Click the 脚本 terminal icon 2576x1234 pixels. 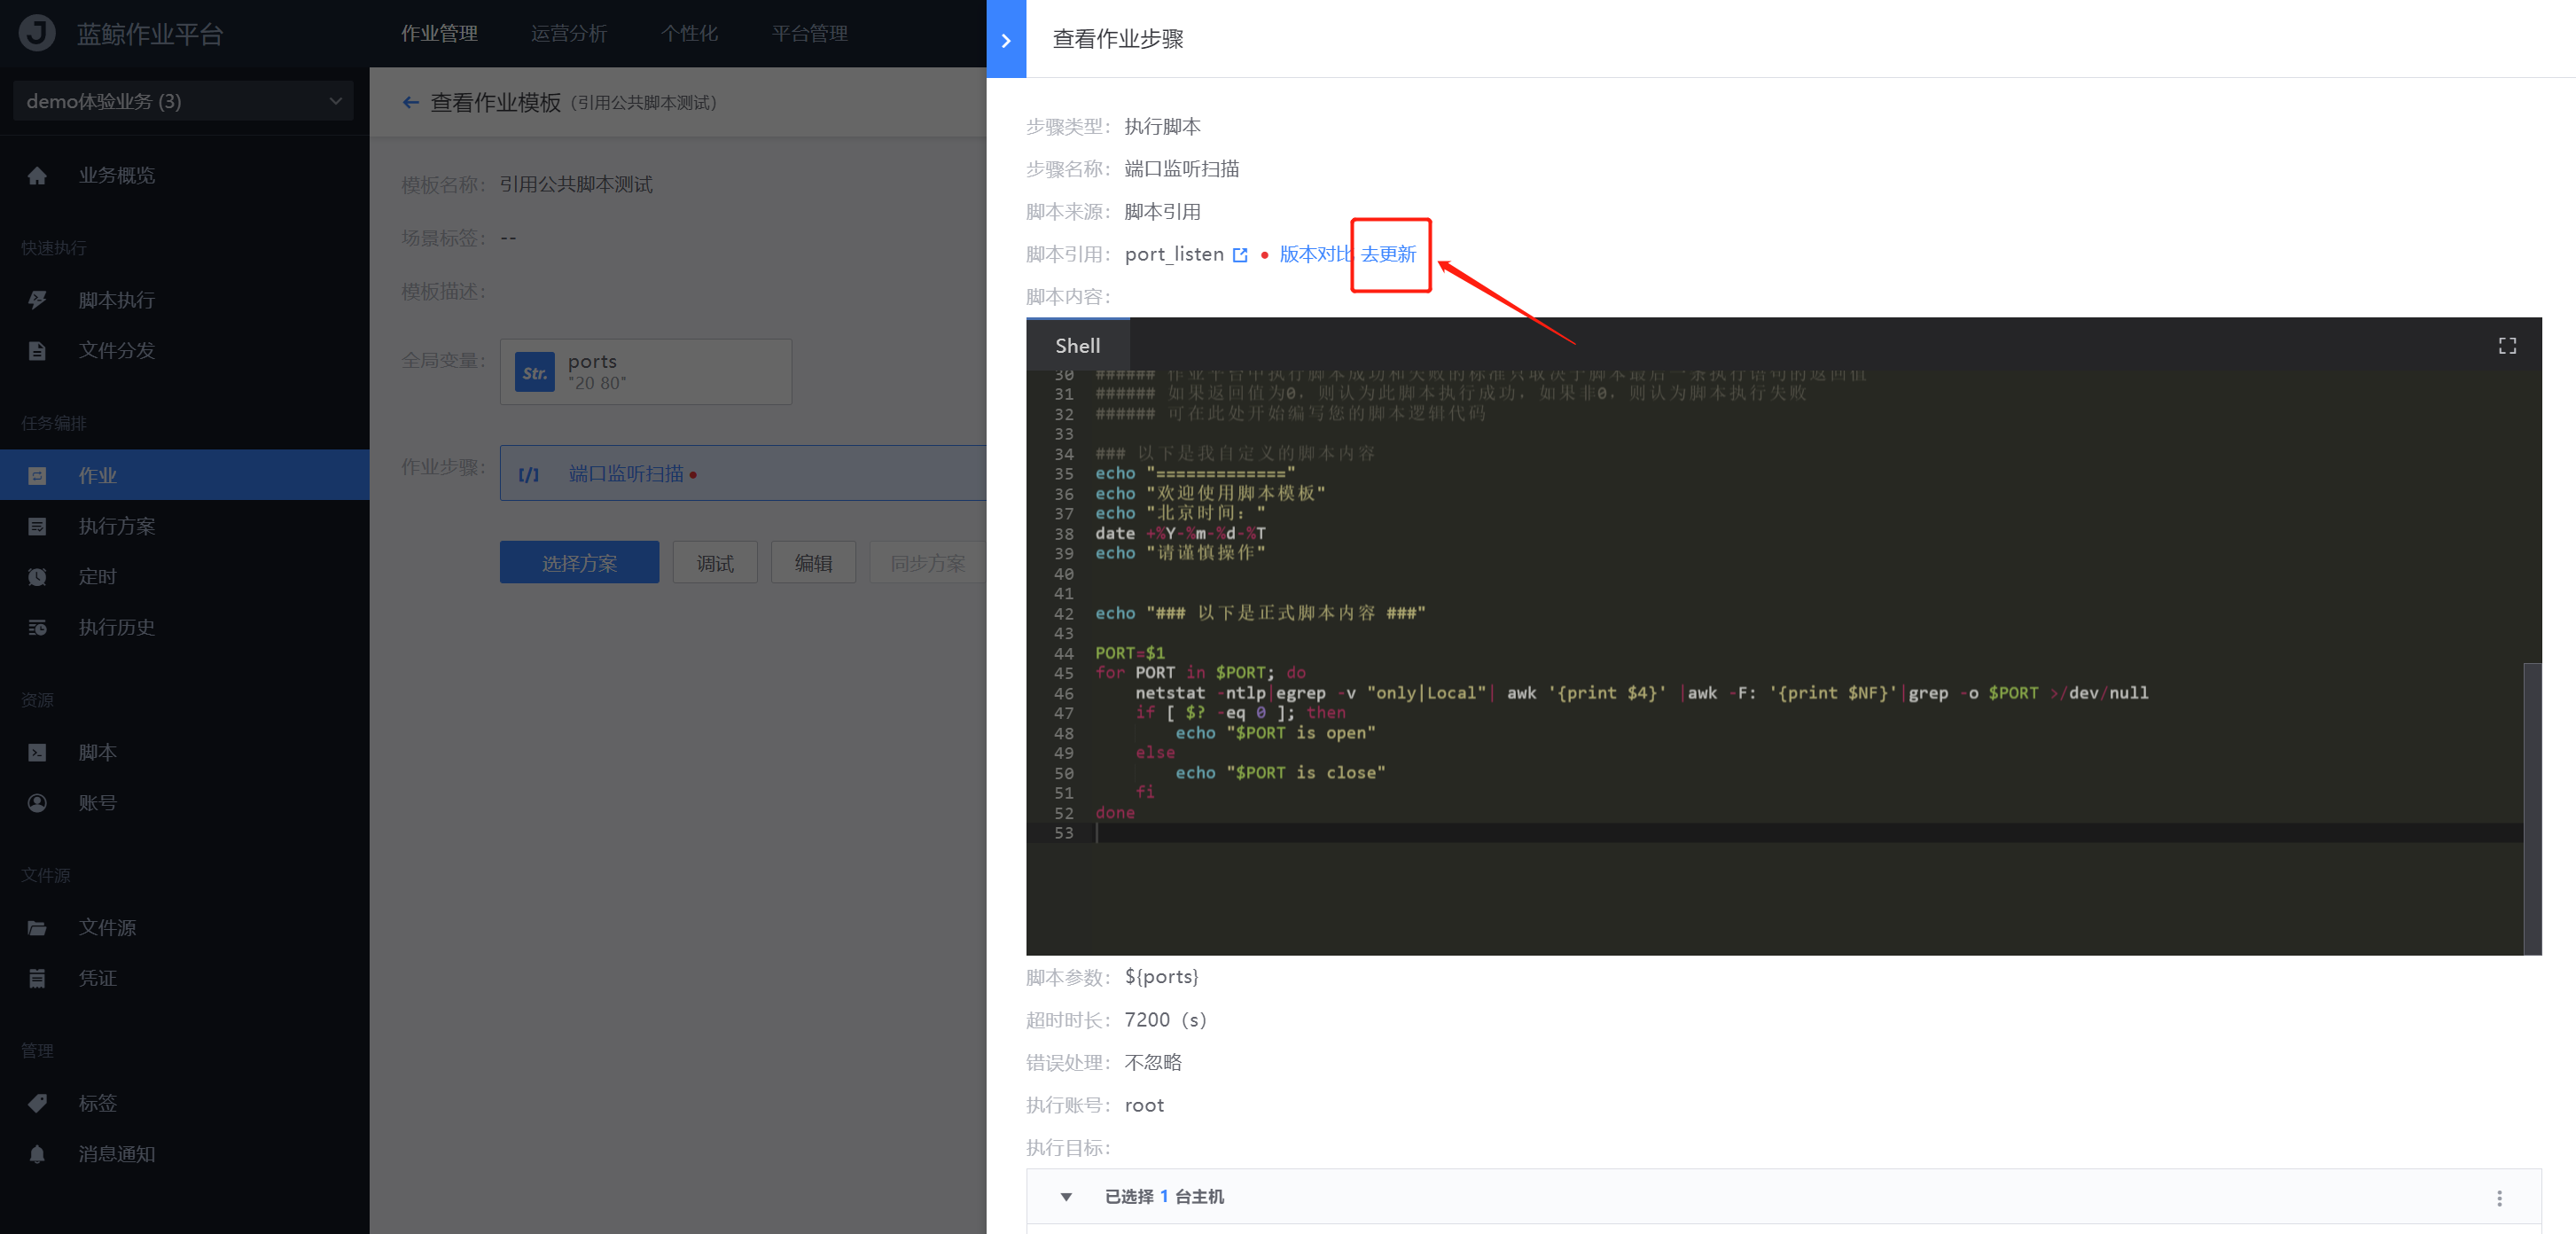click(x=37, y=752)
